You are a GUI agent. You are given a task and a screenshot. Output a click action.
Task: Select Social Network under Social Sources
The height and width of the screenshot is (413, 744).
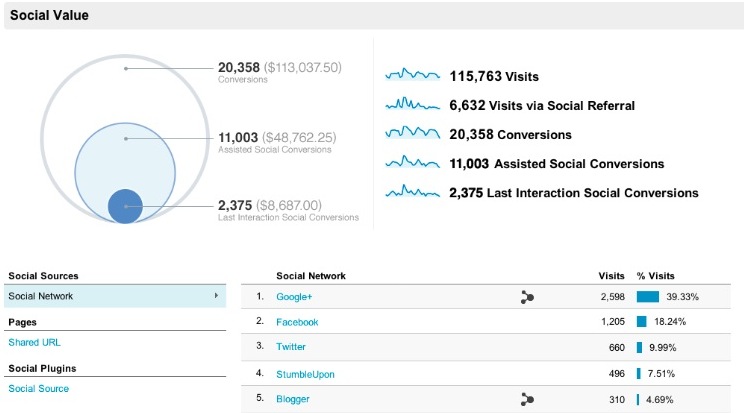click(41, 296)
